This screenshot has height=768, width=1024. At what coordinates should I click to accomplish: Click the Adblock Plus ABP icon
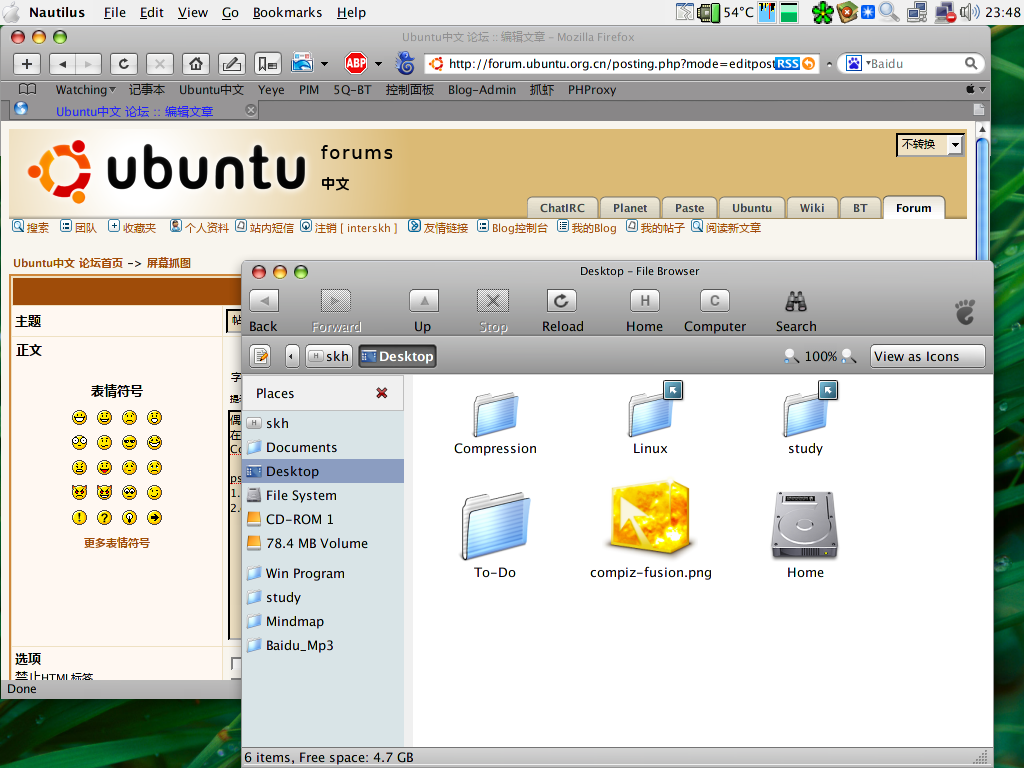point(356,63)
